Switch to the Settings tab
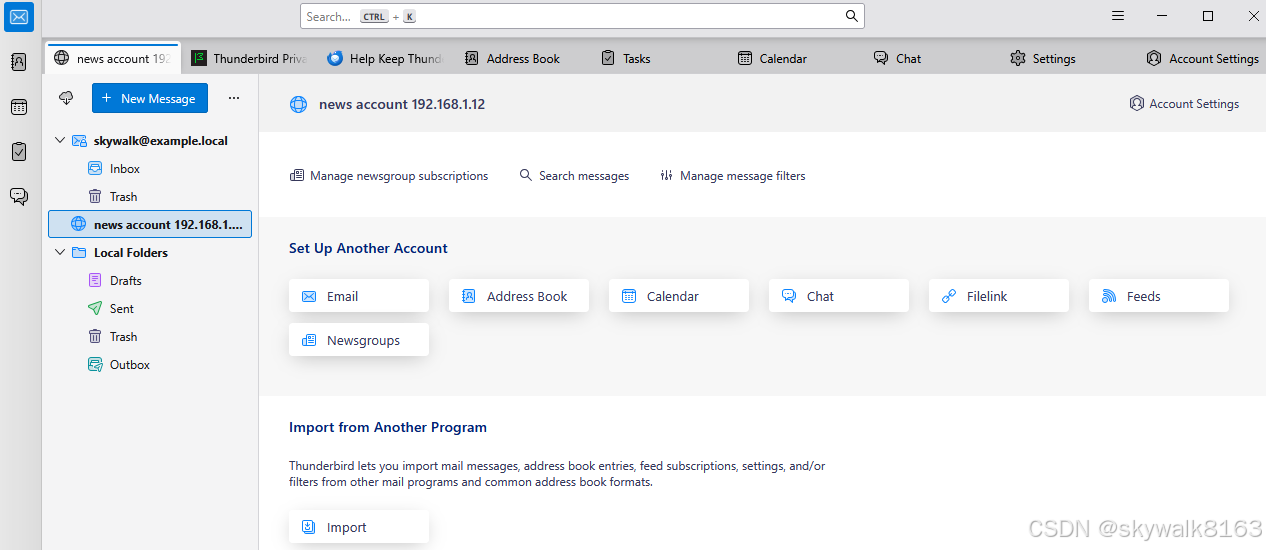Viewport: 1266px width, 550px height. point(1066,58)
